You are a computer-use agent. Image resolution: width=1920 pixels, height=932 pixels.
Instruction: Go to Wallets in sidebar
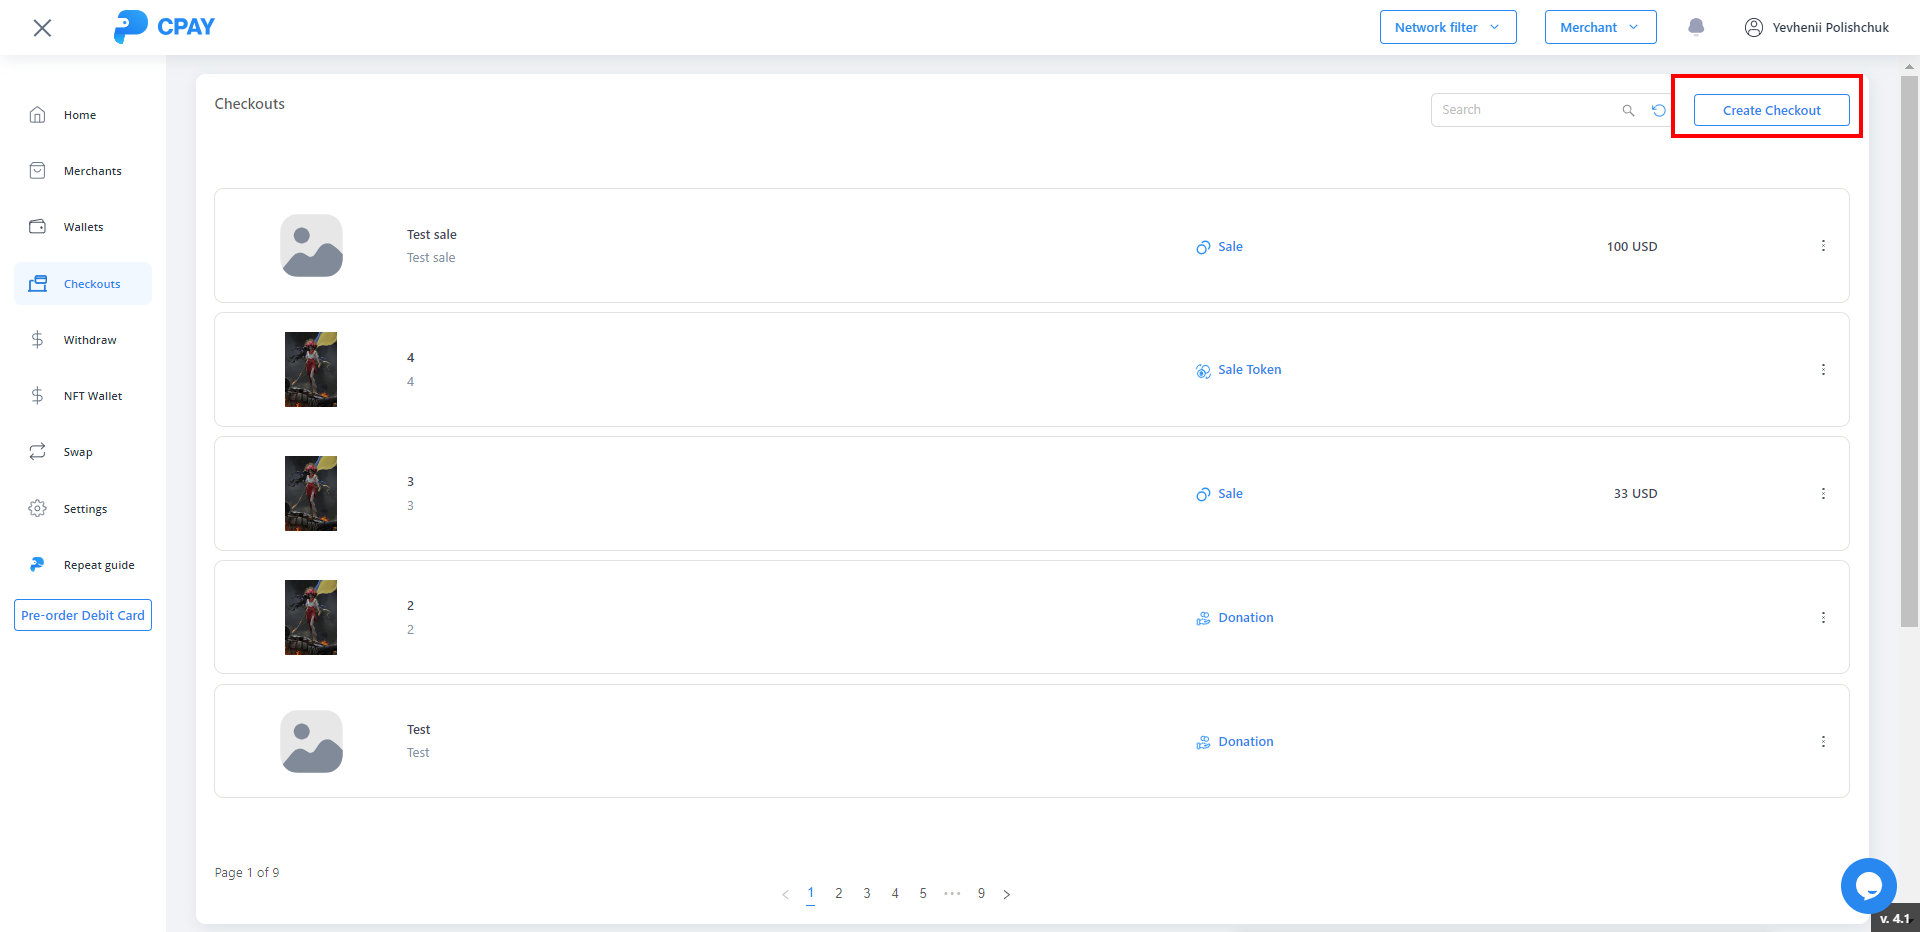click(83, 227)
